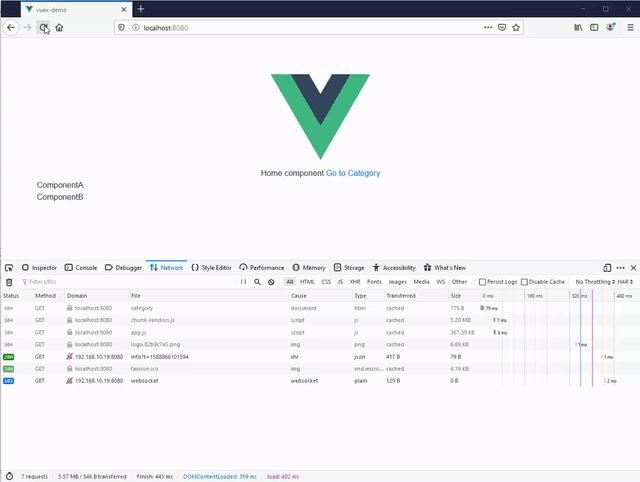Switch to the Style Editor tab
The image size is (640, 482).
[x=211, y=268]
